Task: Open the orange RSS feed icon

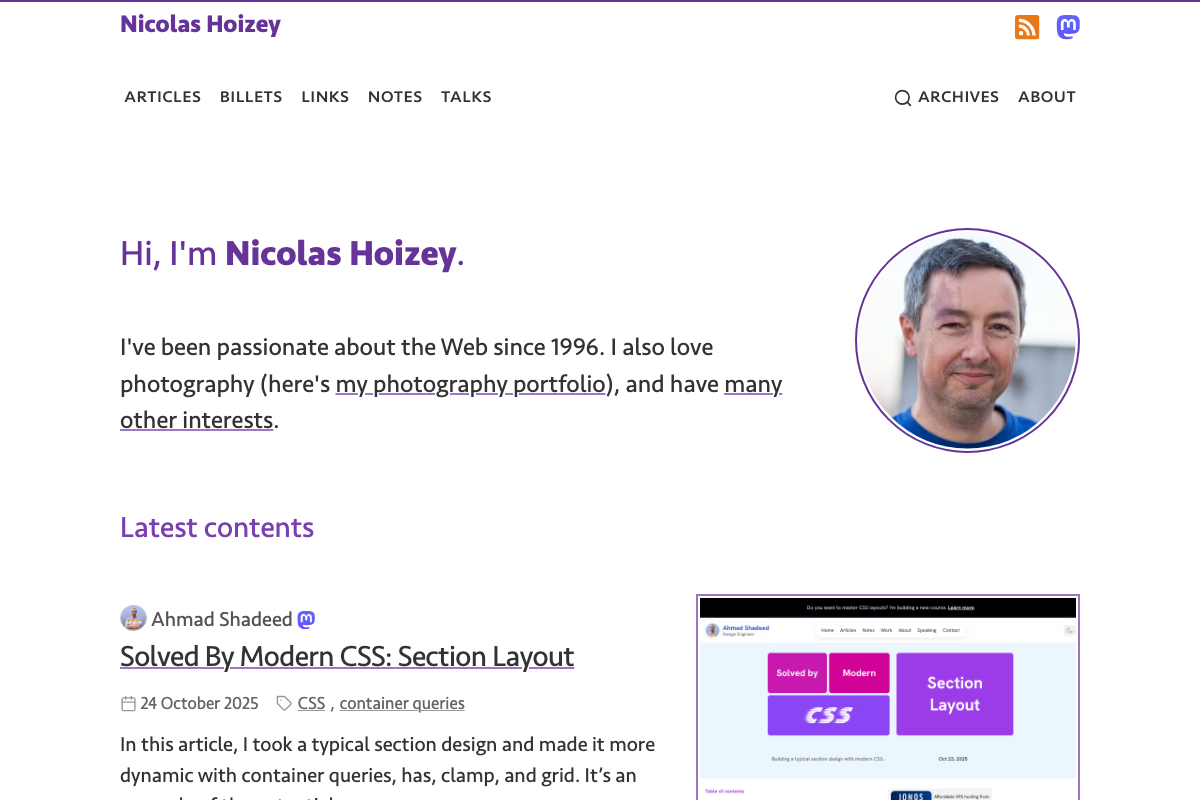Action: (1027, 27)
